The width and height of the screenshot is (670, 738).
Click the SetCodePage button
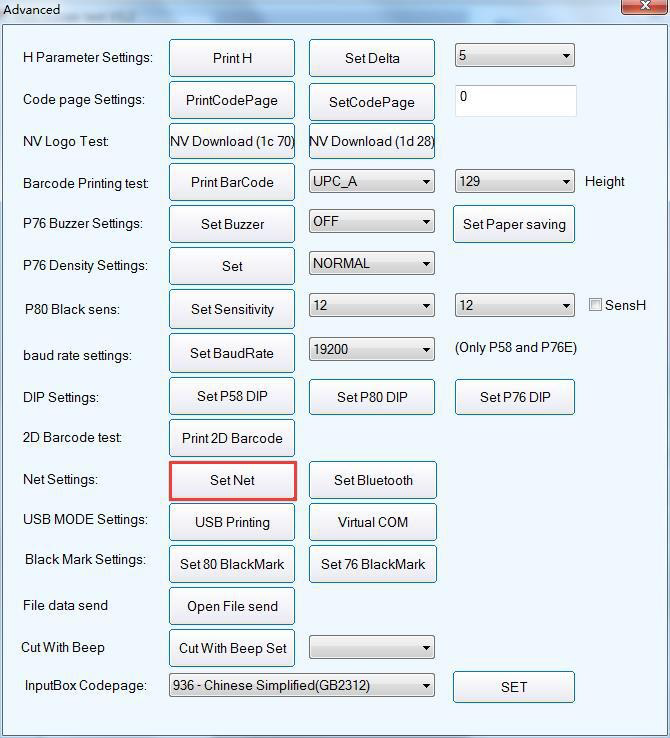(372, 102)
